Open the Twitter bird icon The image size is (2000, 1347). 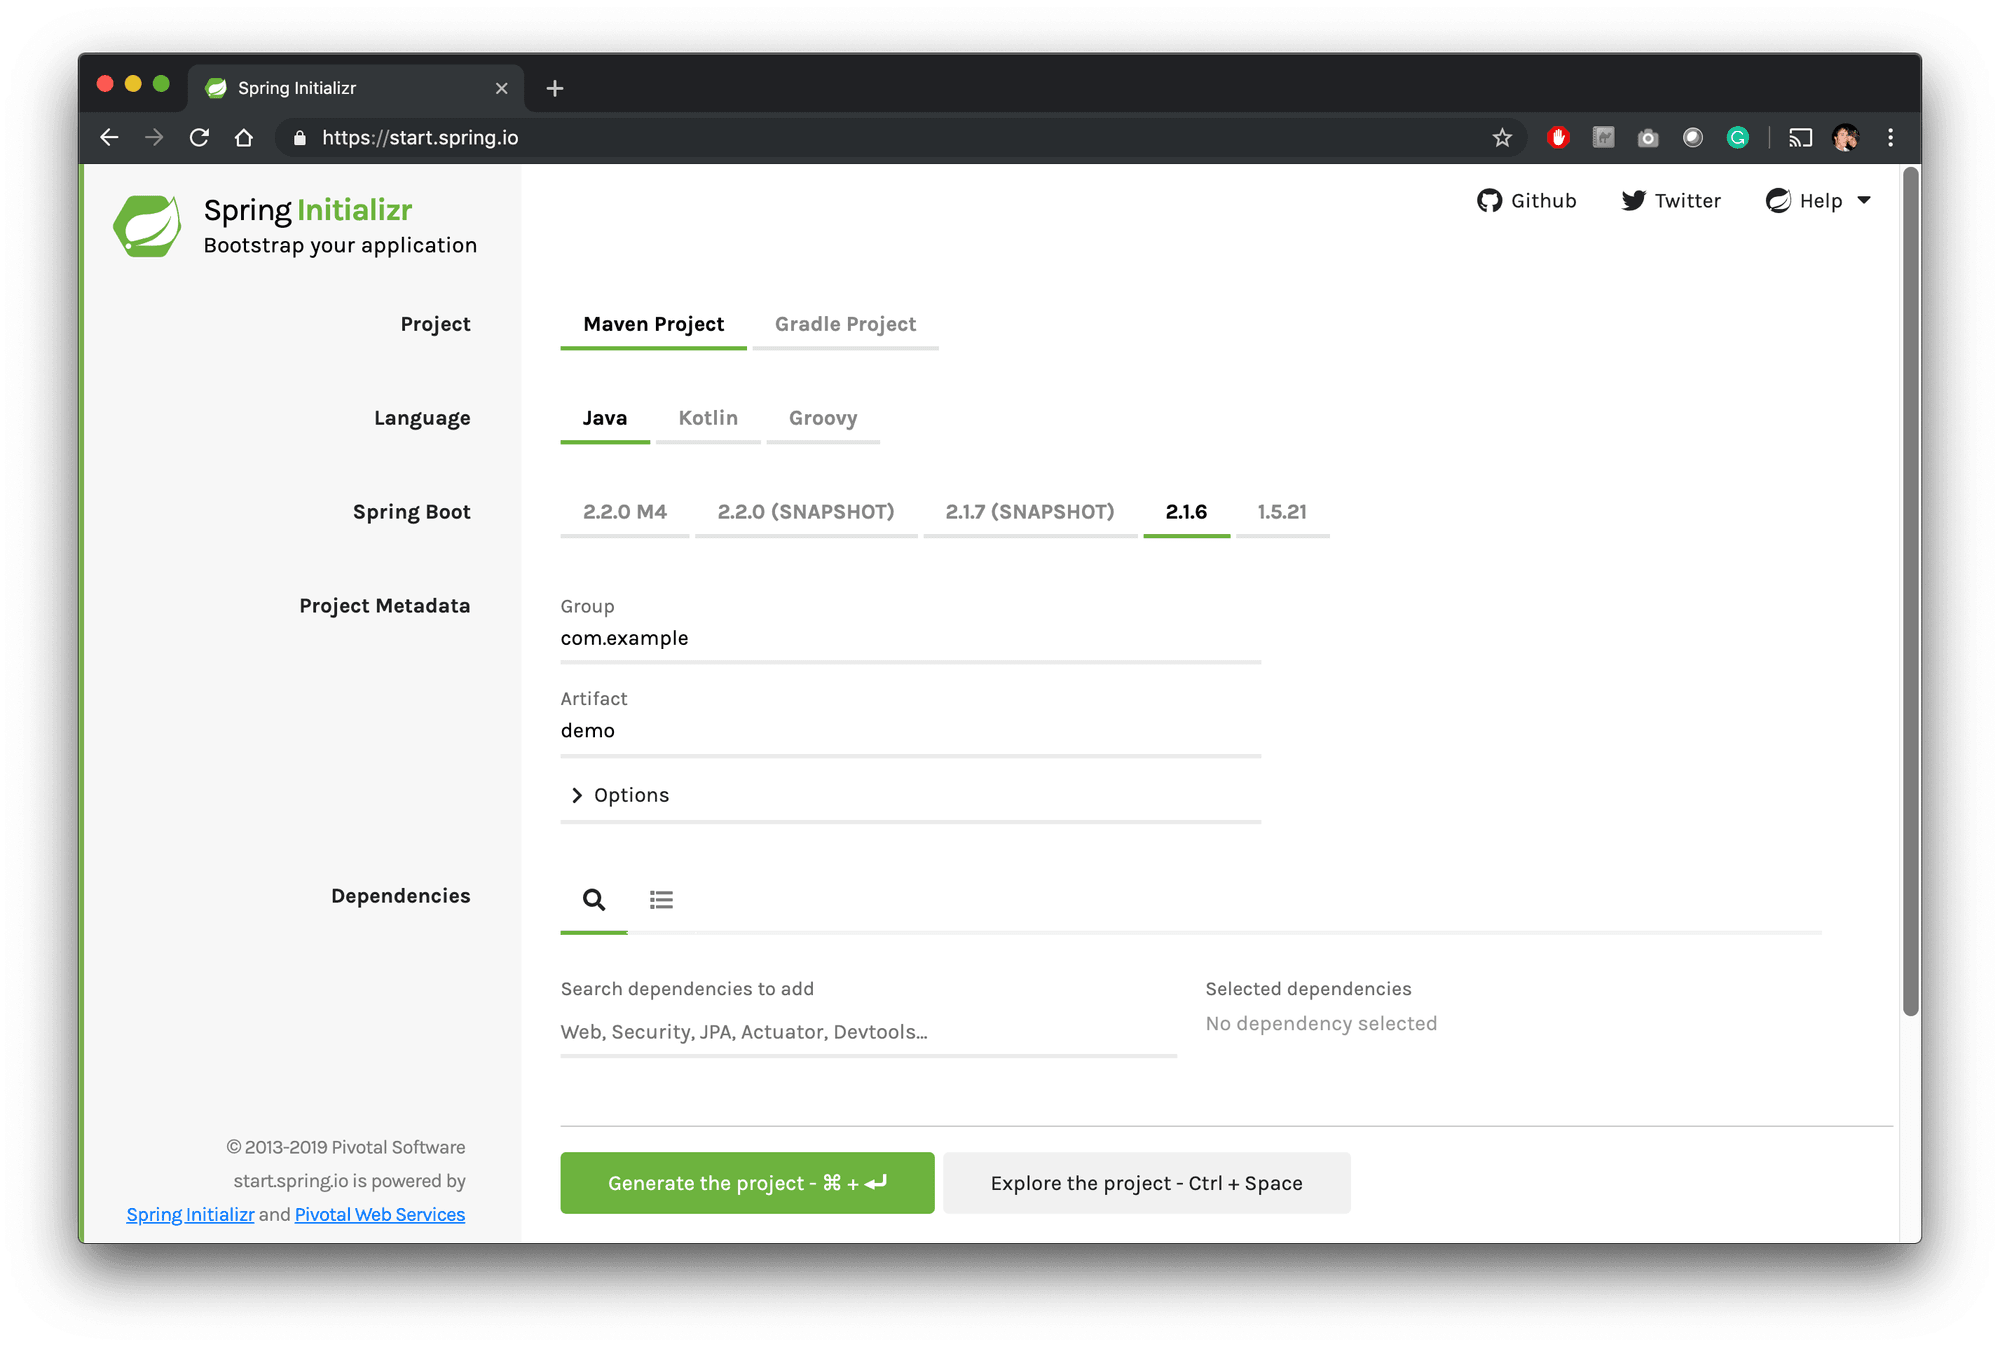click(1633, 201)
